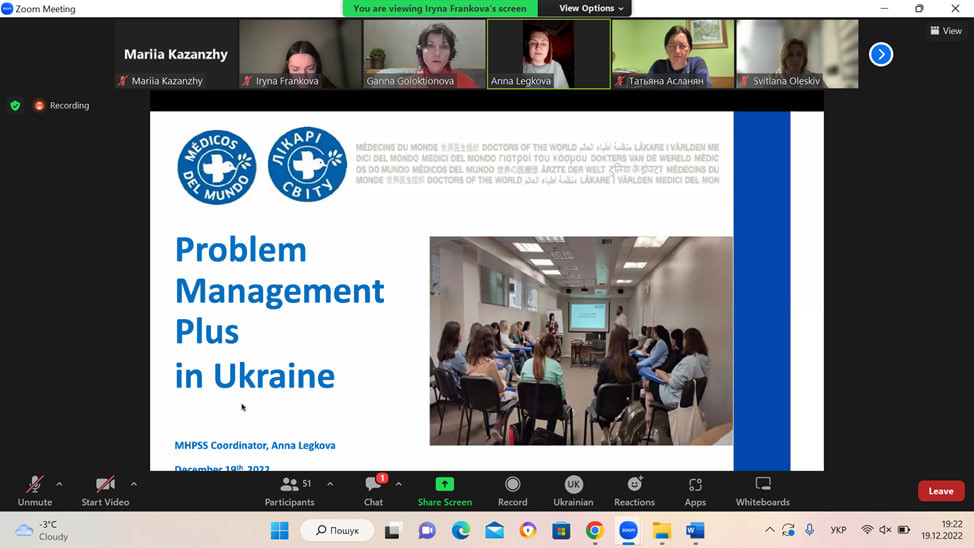Expand video options arrow beside Start Video
This screenshot has width=974, height=548.
[134, 484]
